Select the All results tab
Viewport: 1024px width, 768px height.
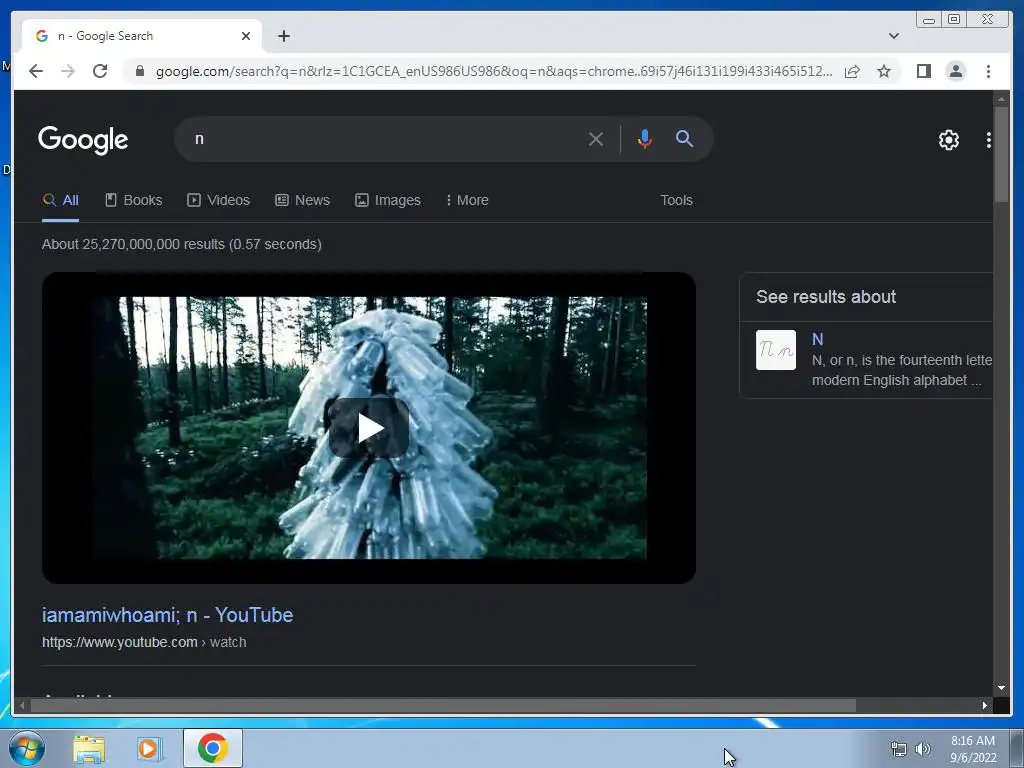tap(60, 200)
